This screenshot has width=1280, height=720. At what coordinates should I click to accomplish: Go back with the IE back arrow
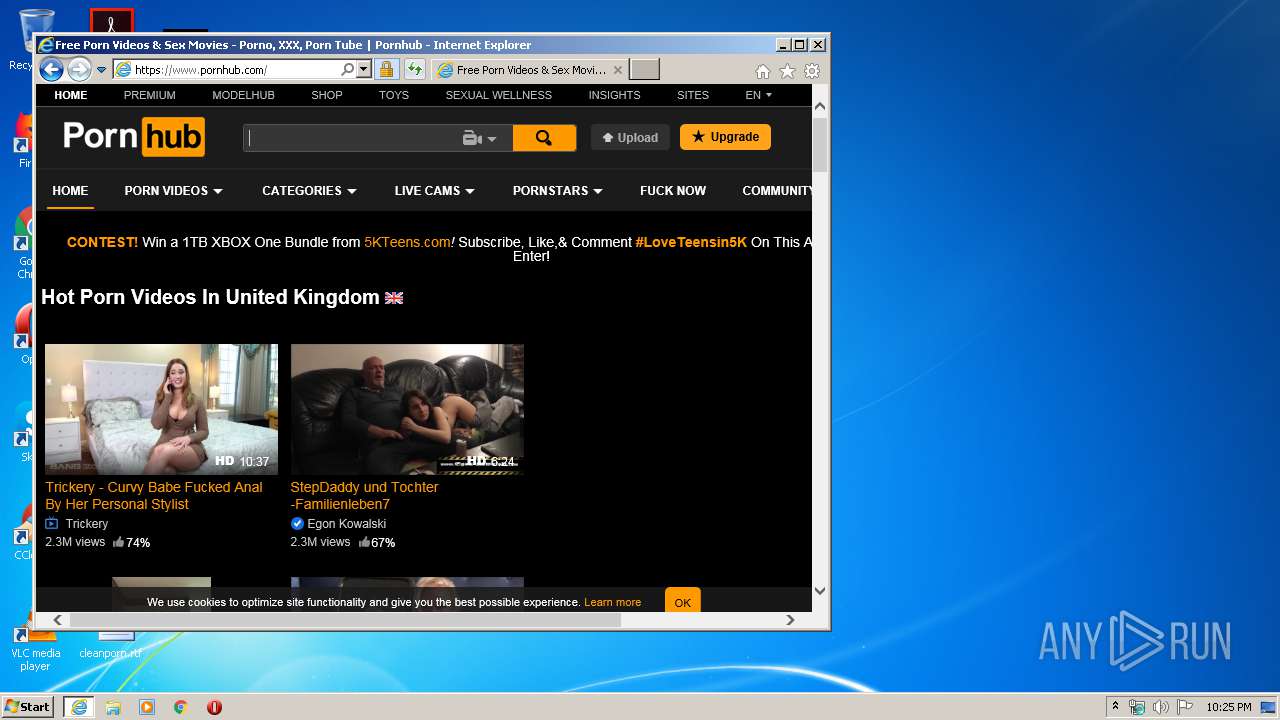click(x=51, y=70)
